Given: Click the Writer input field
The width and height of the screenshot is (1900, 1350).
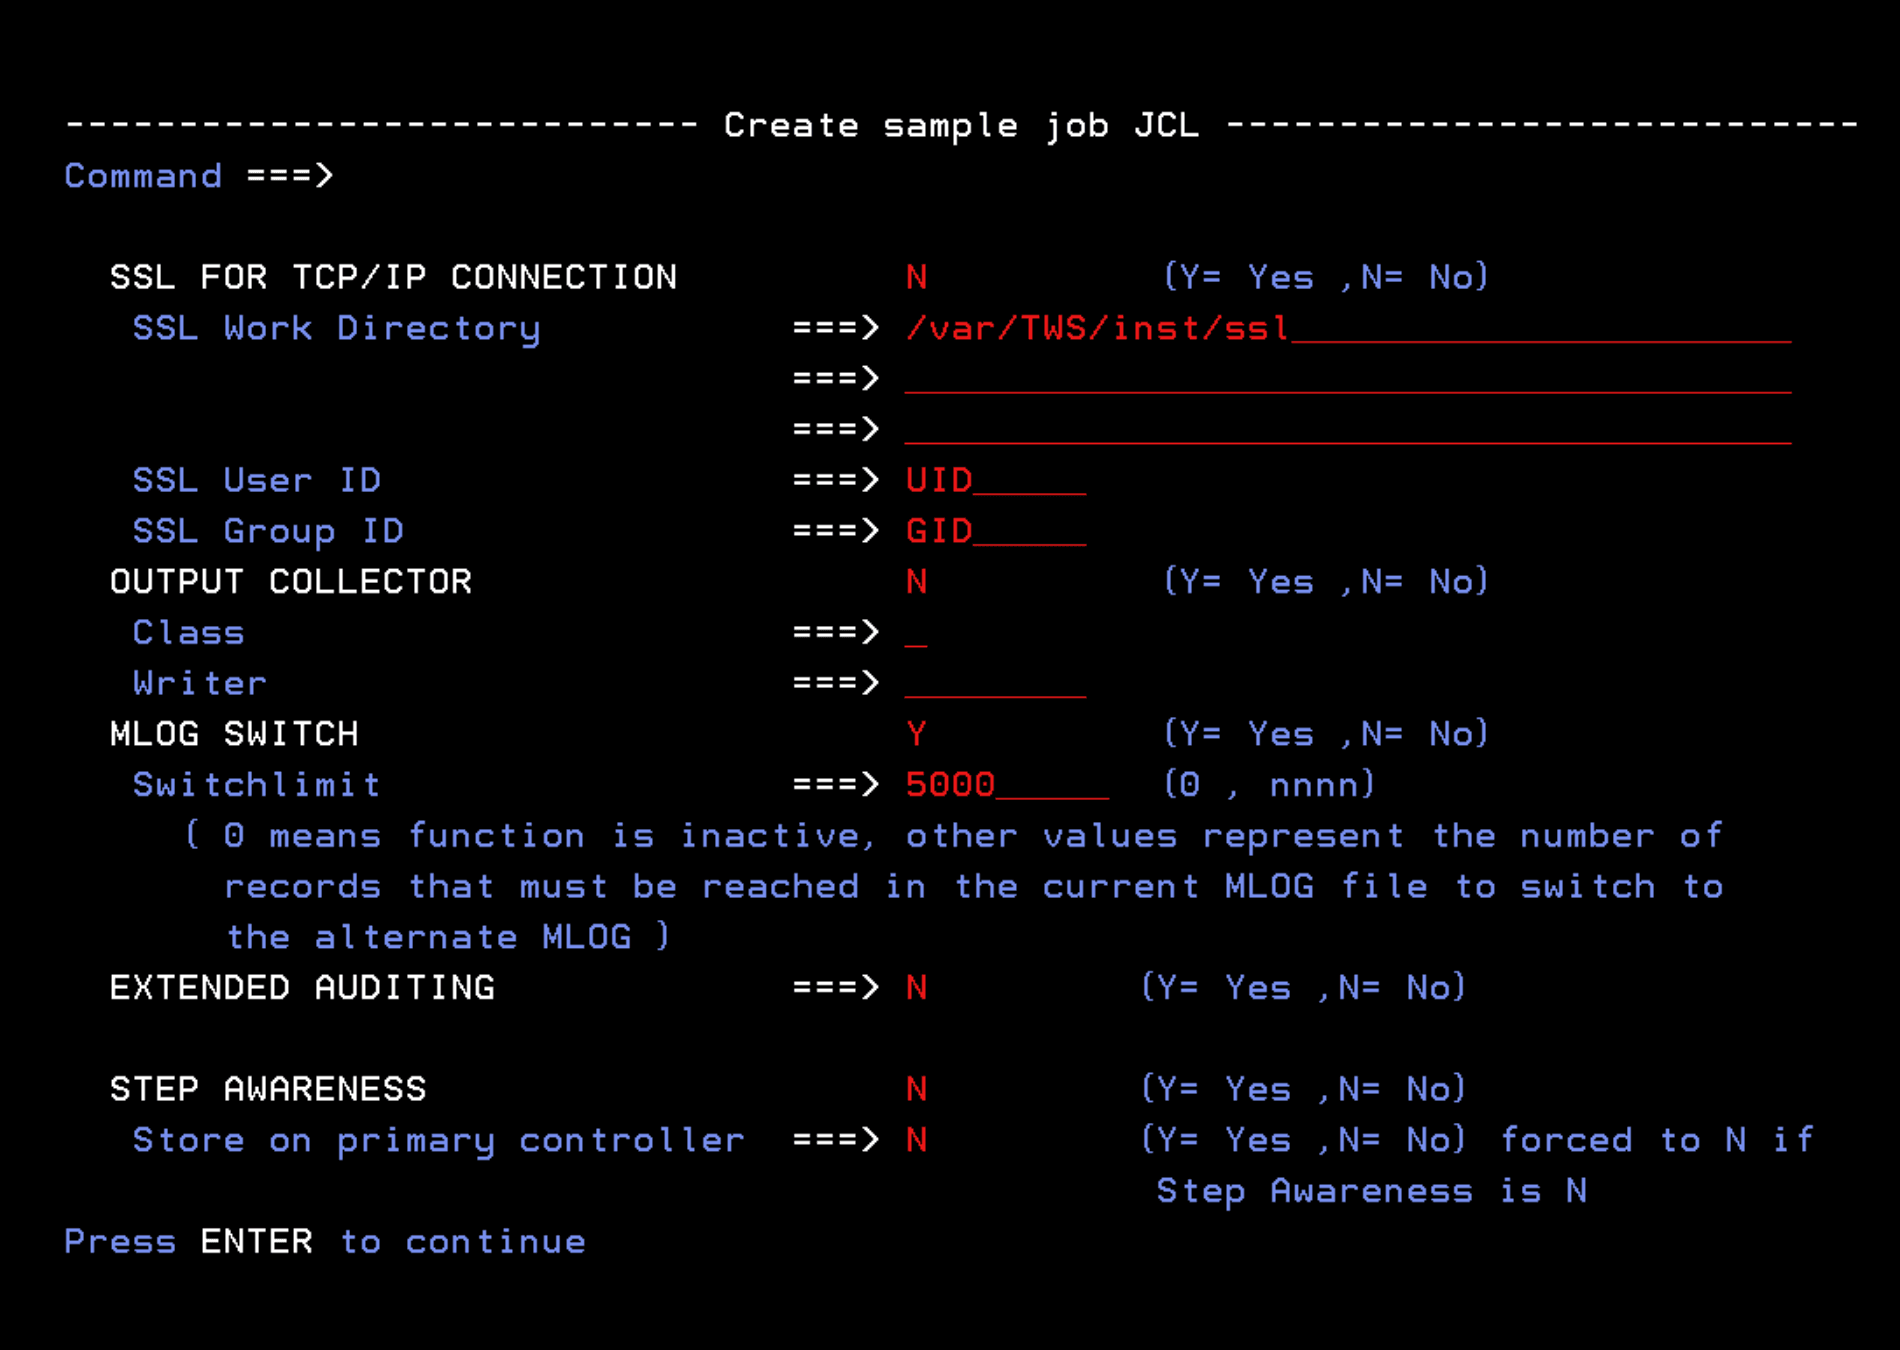Looking at the screenshot, I should (x=994, y=684).
